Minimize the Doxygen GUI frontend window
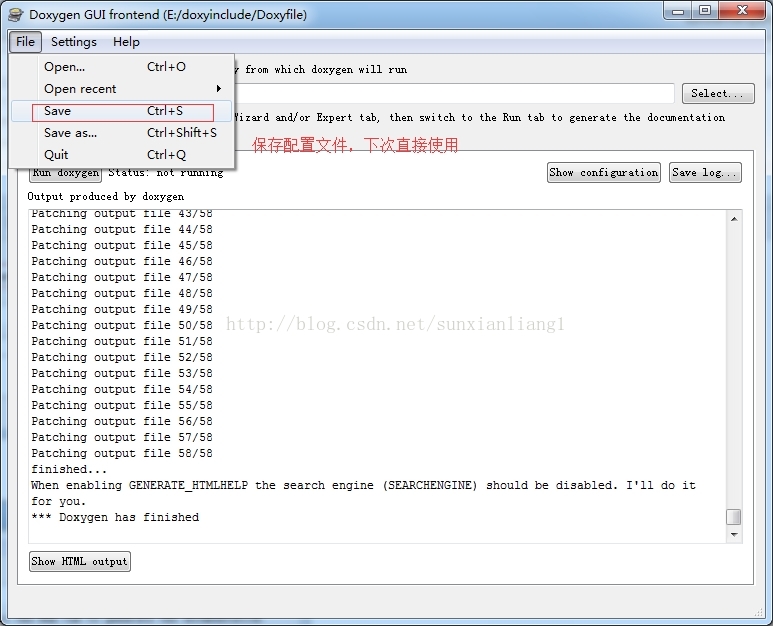Viewport: 773px width, 626px height. (678, 11)
